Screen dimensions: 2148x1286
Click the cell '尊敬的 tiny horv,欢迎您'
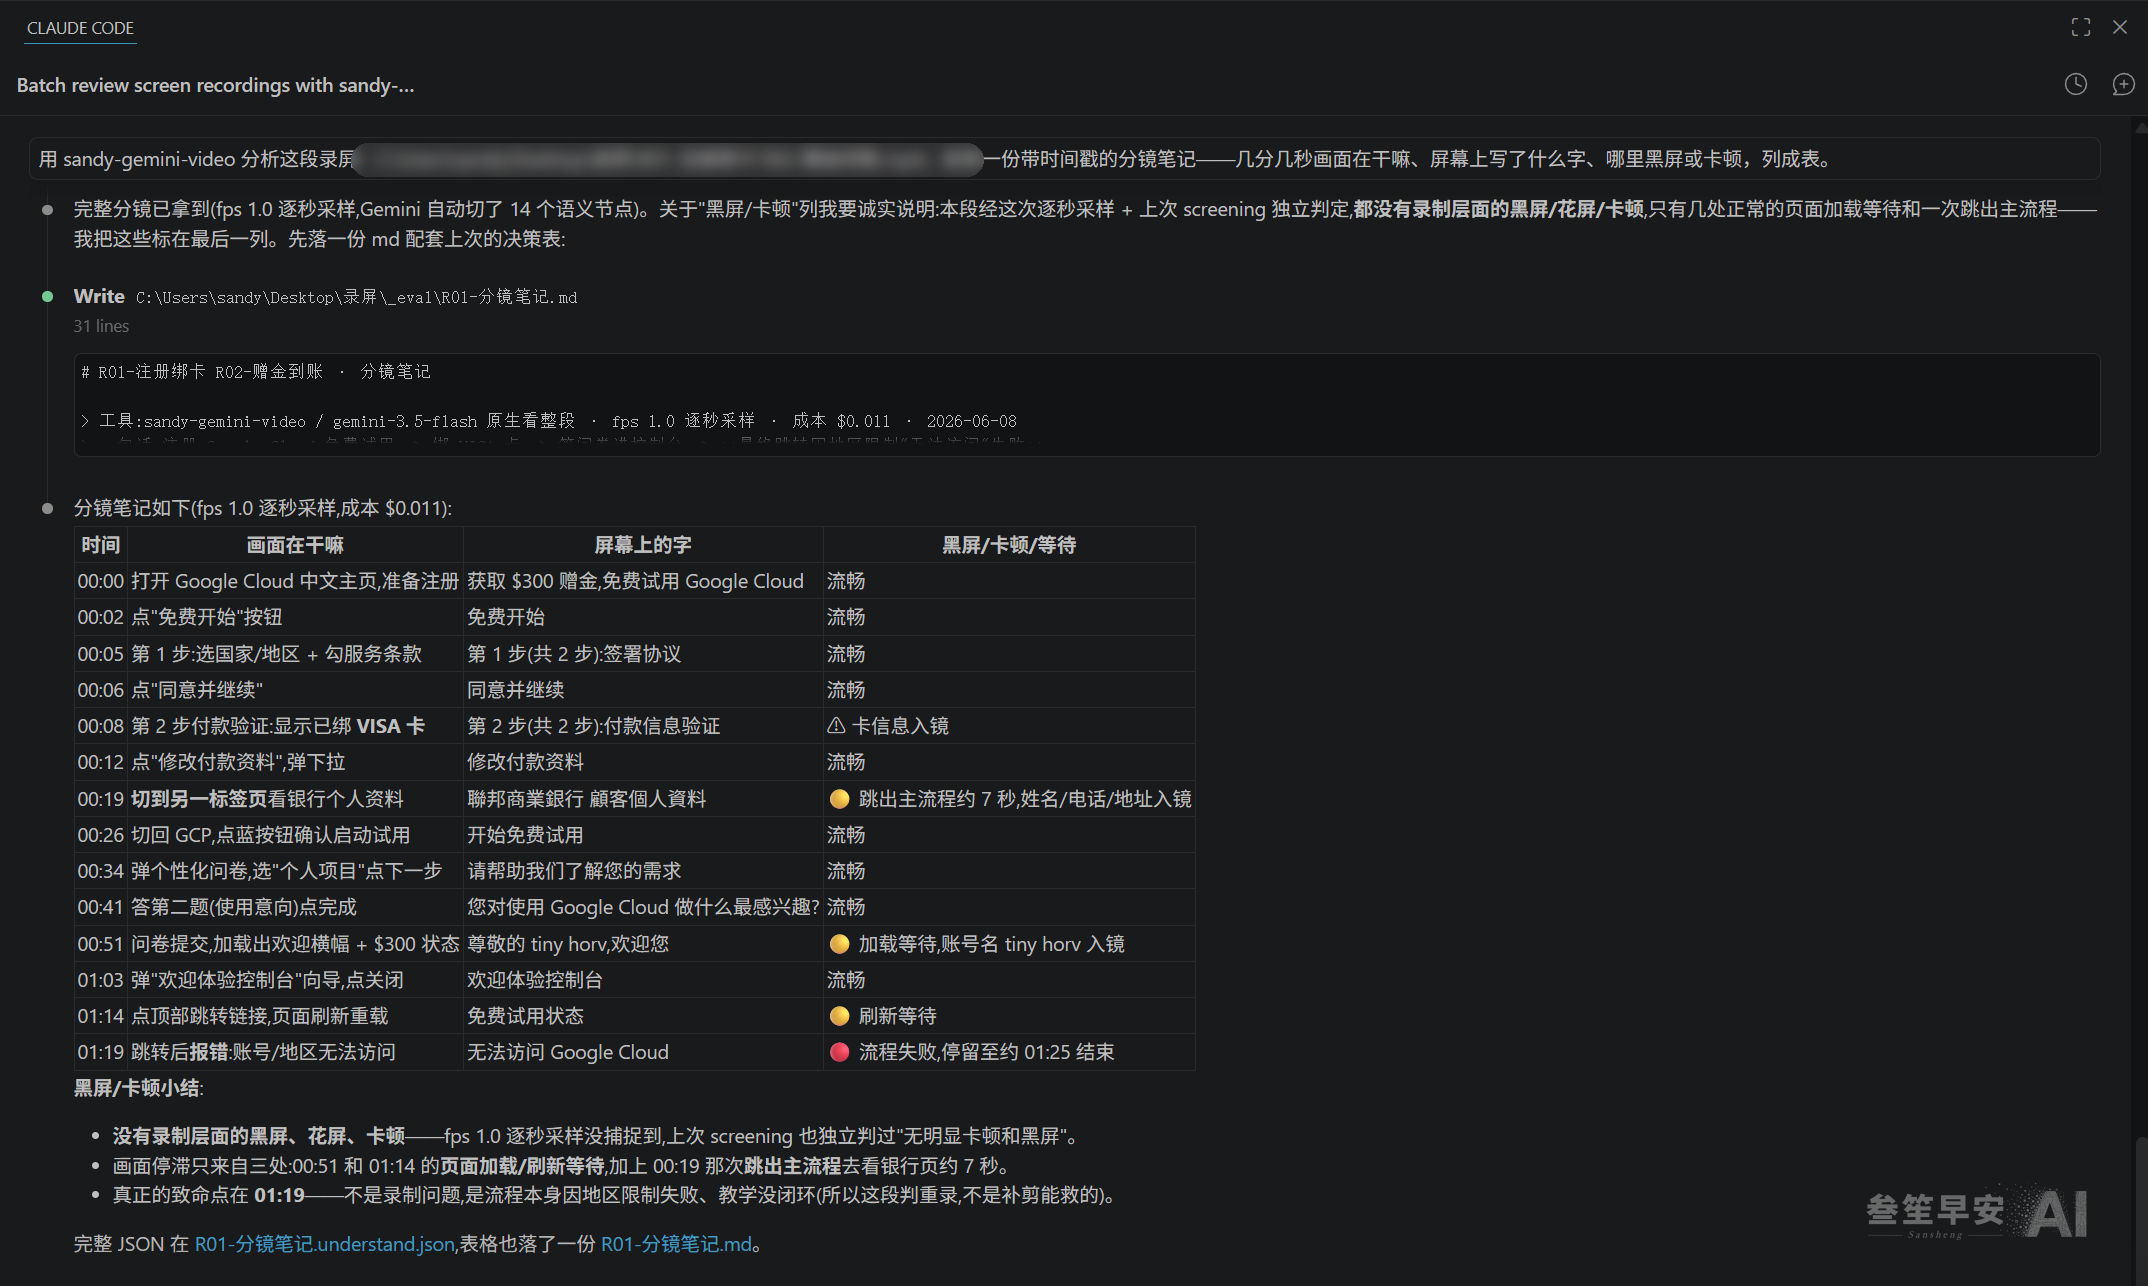643,944
